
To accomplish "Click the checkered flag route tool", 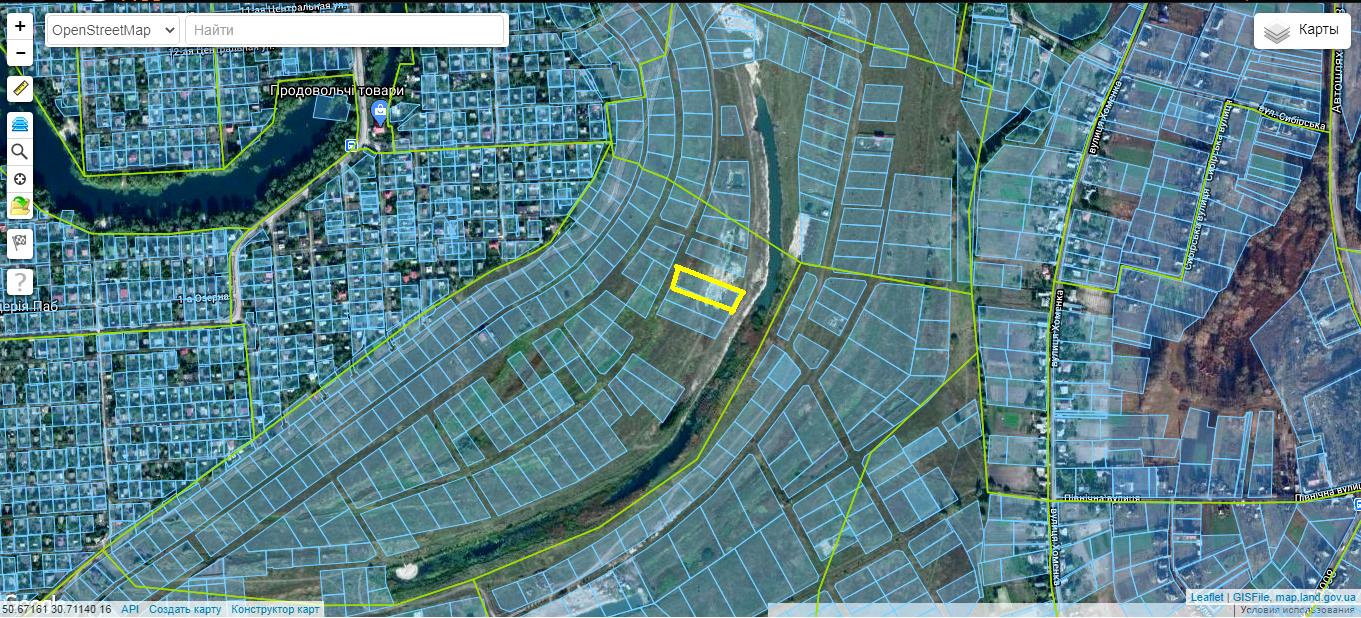I will (20, 243).
